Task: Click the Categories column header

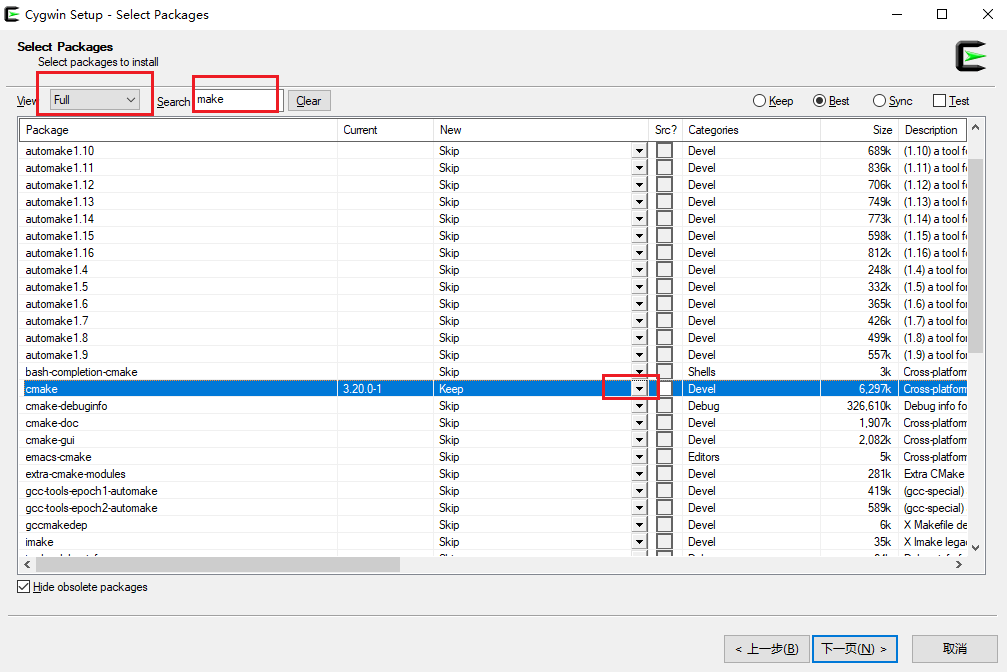Action: point(751,130)
